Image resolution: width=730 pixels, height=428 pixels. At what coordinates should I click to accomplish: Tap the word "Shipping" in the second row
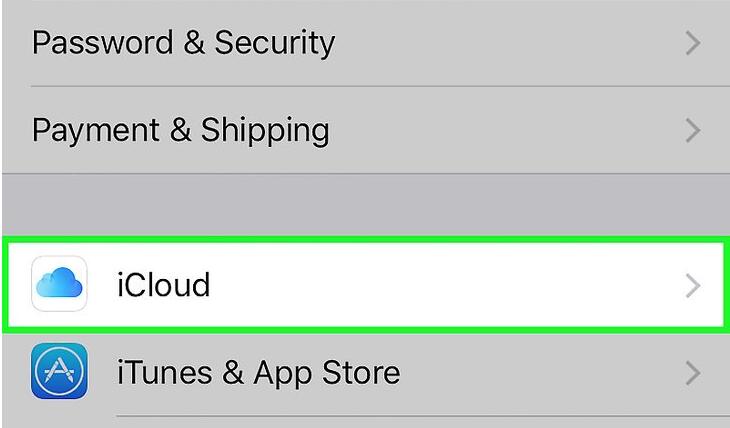265,130
